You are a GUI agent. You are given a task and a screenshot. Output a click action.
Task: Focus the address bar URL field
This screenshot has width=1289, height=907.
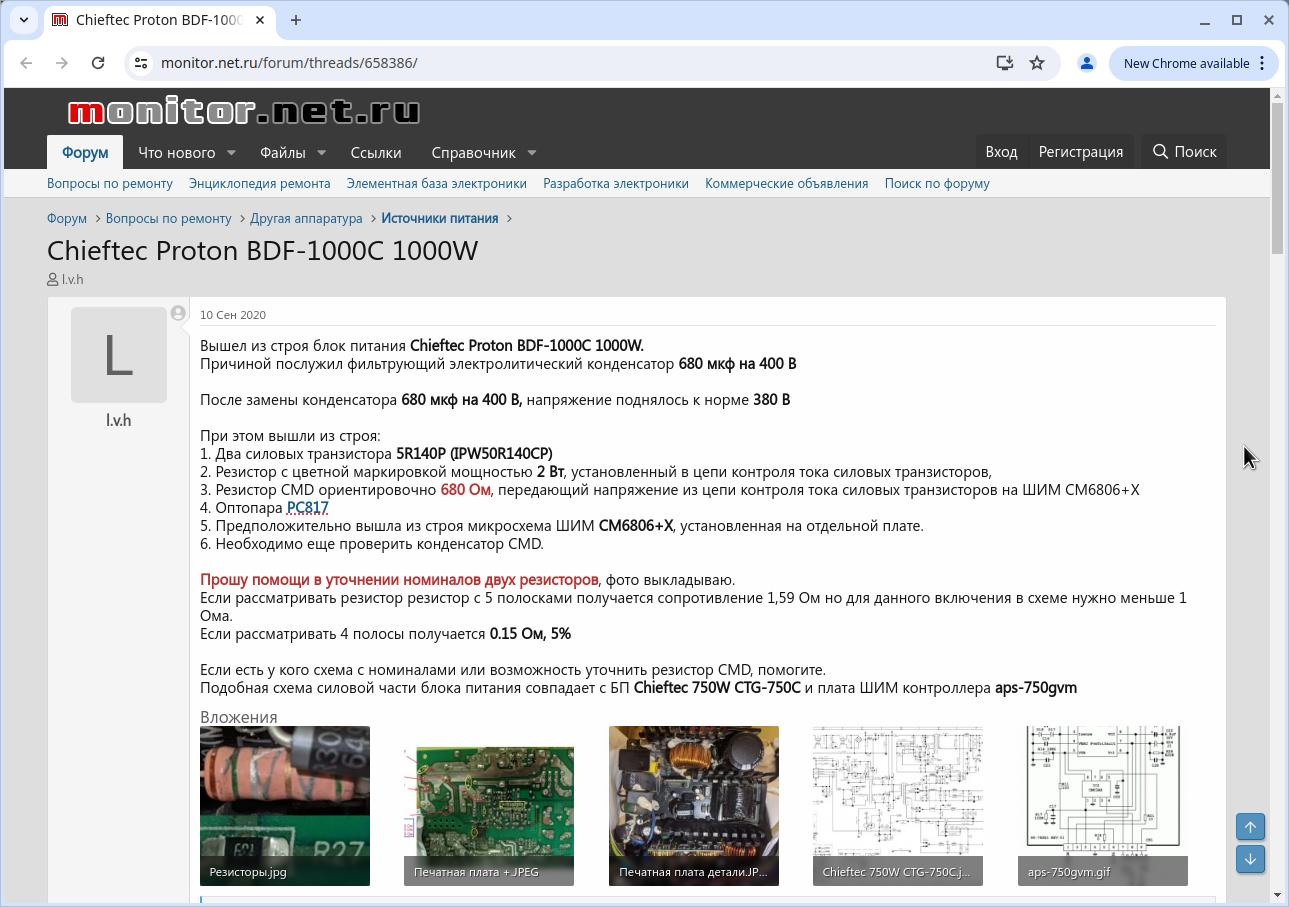pos(570,63)
